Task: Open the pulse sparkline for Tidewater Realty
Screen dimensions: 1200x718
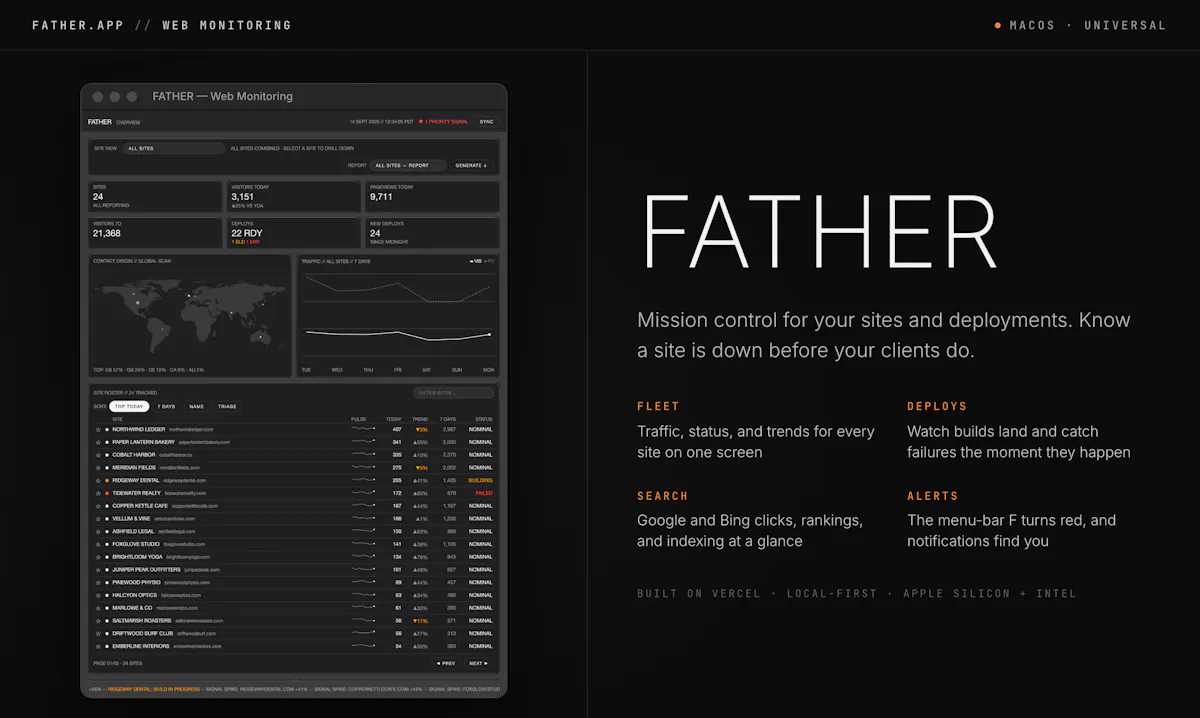Action: pos(363,493)
